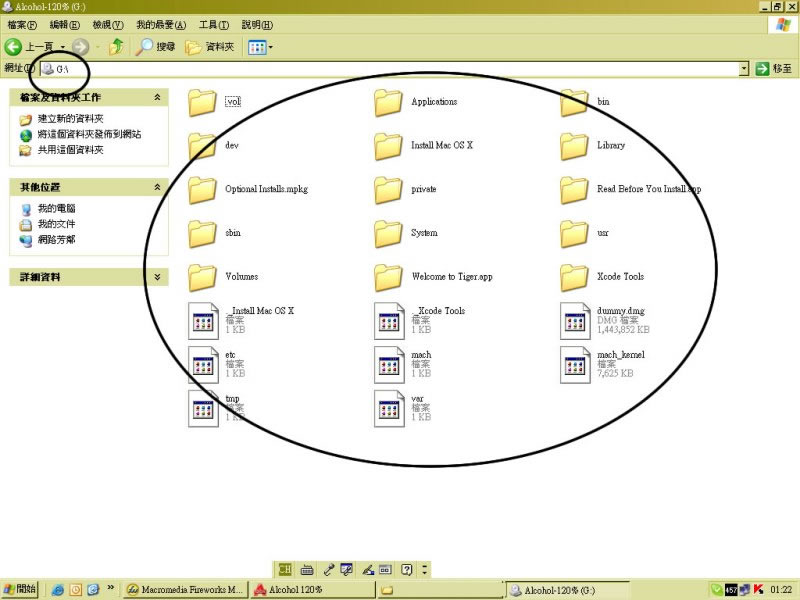
Task: Open the 我的最愛(A) menu
Action: tap(161, 24)
